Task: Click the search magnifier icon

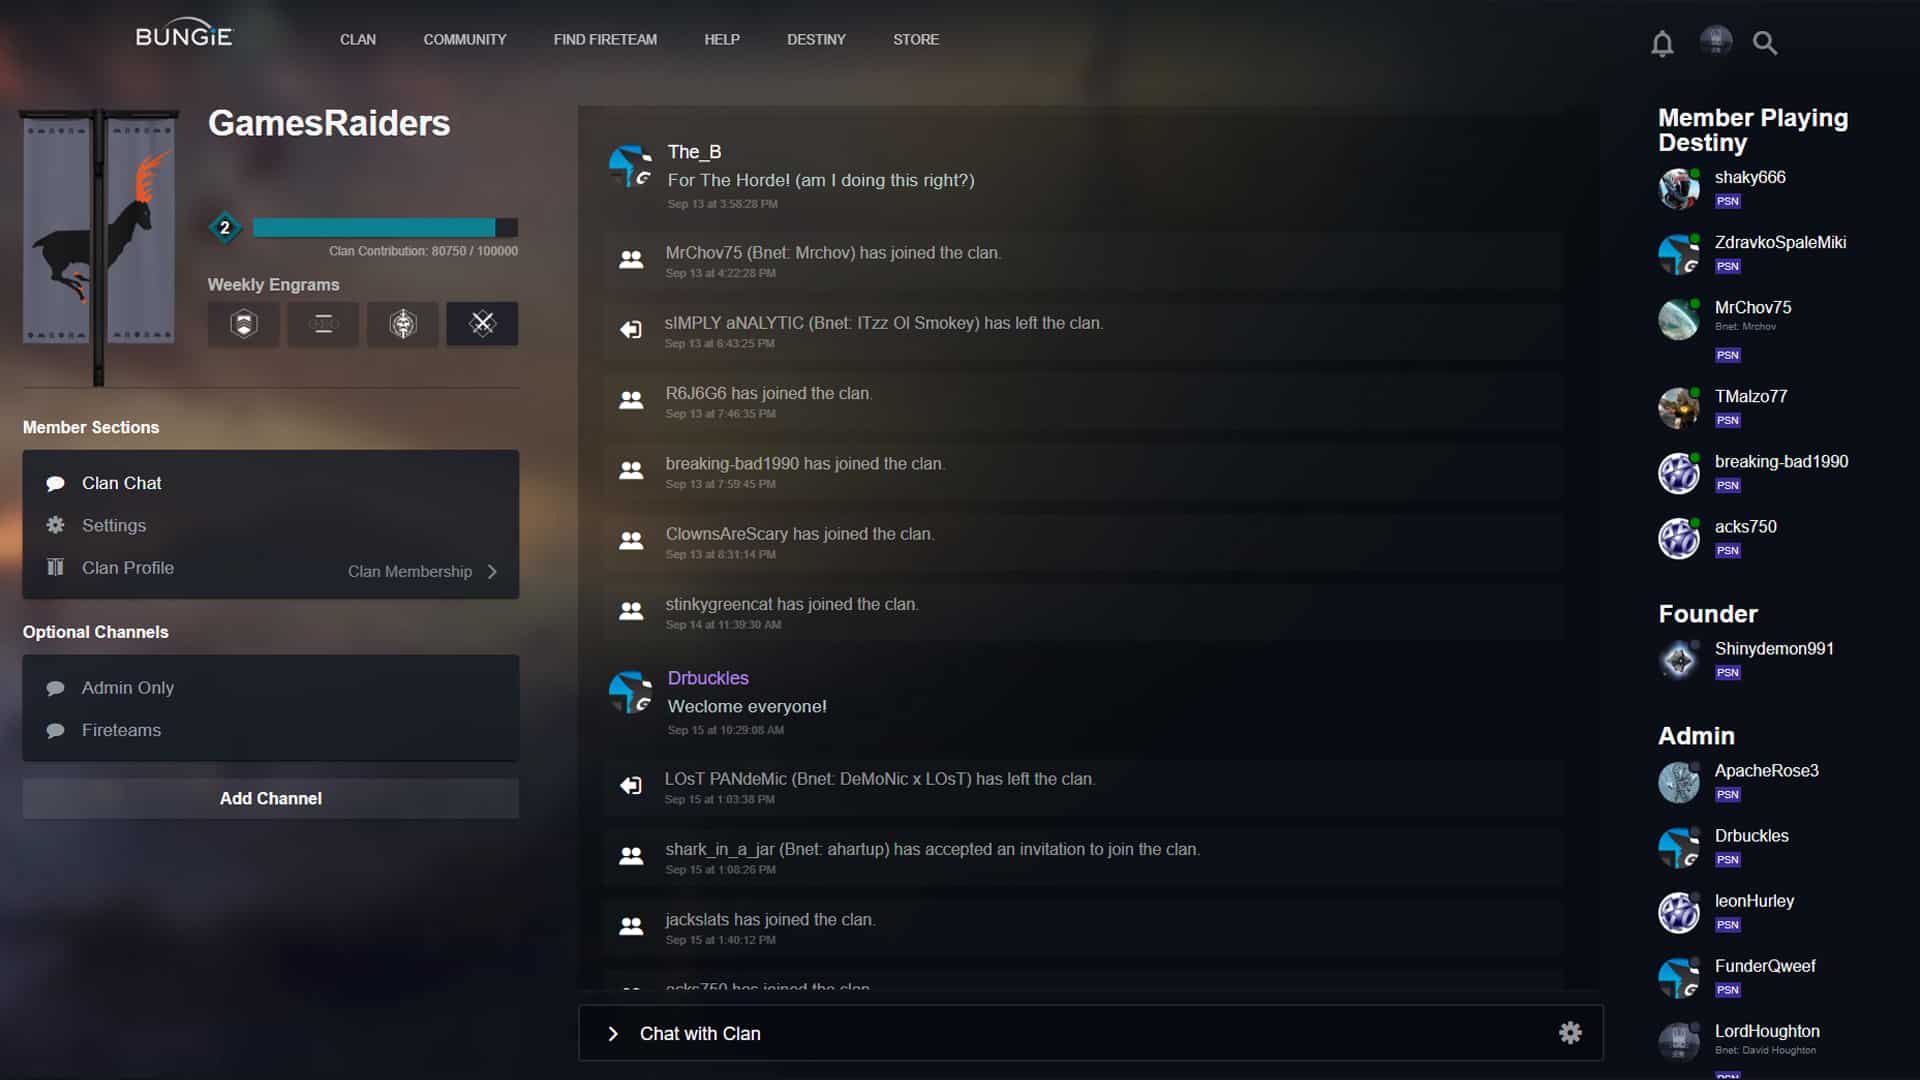Action: click(1765, 43)
